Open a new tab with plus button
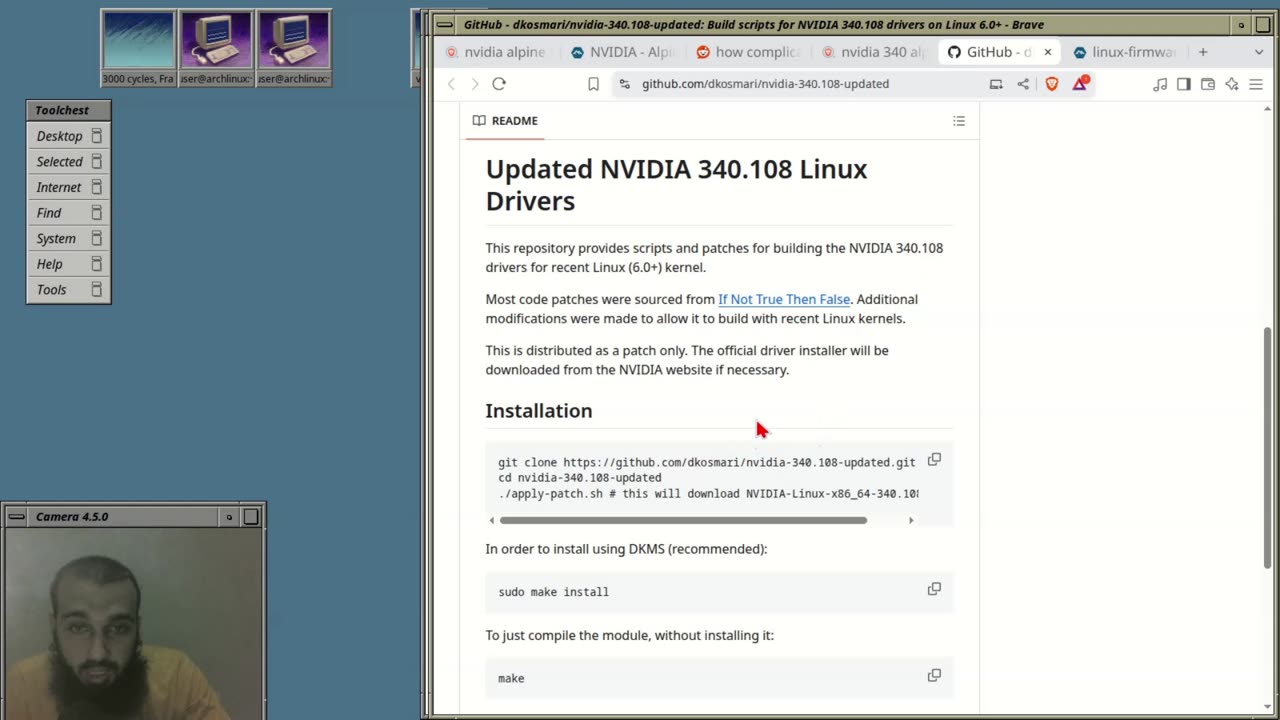 tap(1203, 52)
